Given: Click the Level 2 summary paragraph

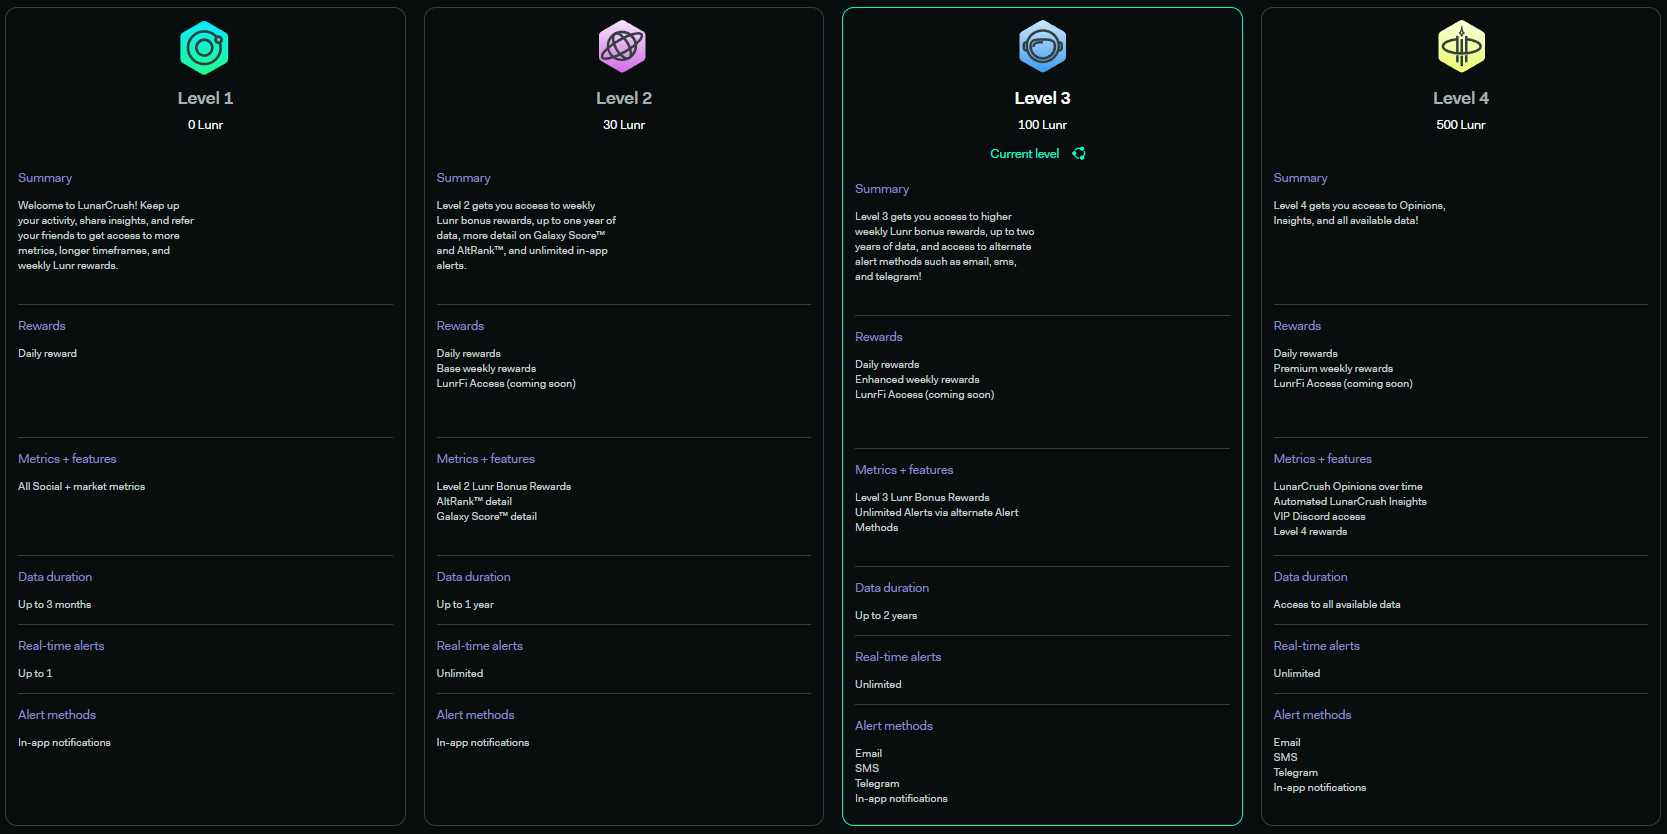Looking at the screenshot, I should [526, 236].
